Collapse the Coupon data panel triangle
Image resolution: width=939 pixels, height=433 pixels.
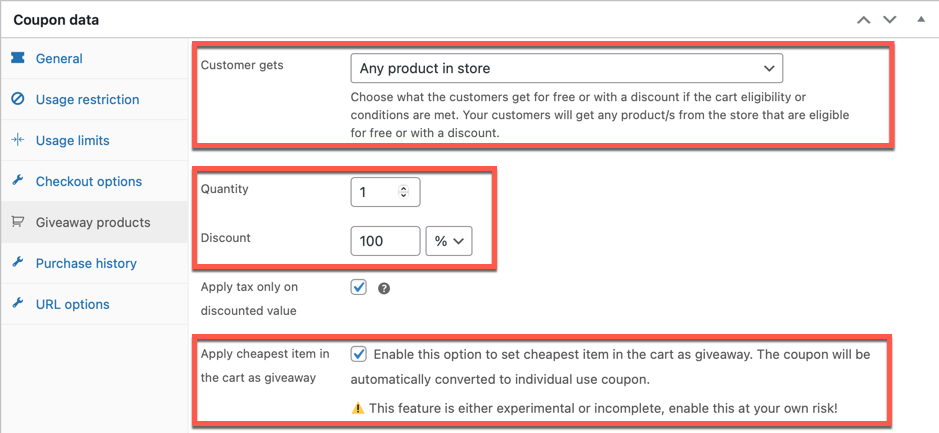point(921,20)
